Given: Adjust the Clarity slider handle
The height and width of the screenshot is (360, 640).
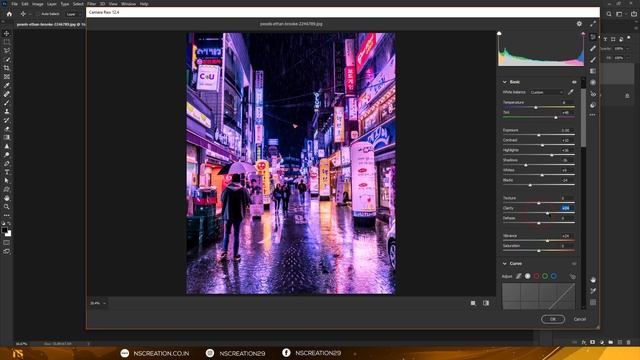Looking at the screenshot, I should pos(548,213).
